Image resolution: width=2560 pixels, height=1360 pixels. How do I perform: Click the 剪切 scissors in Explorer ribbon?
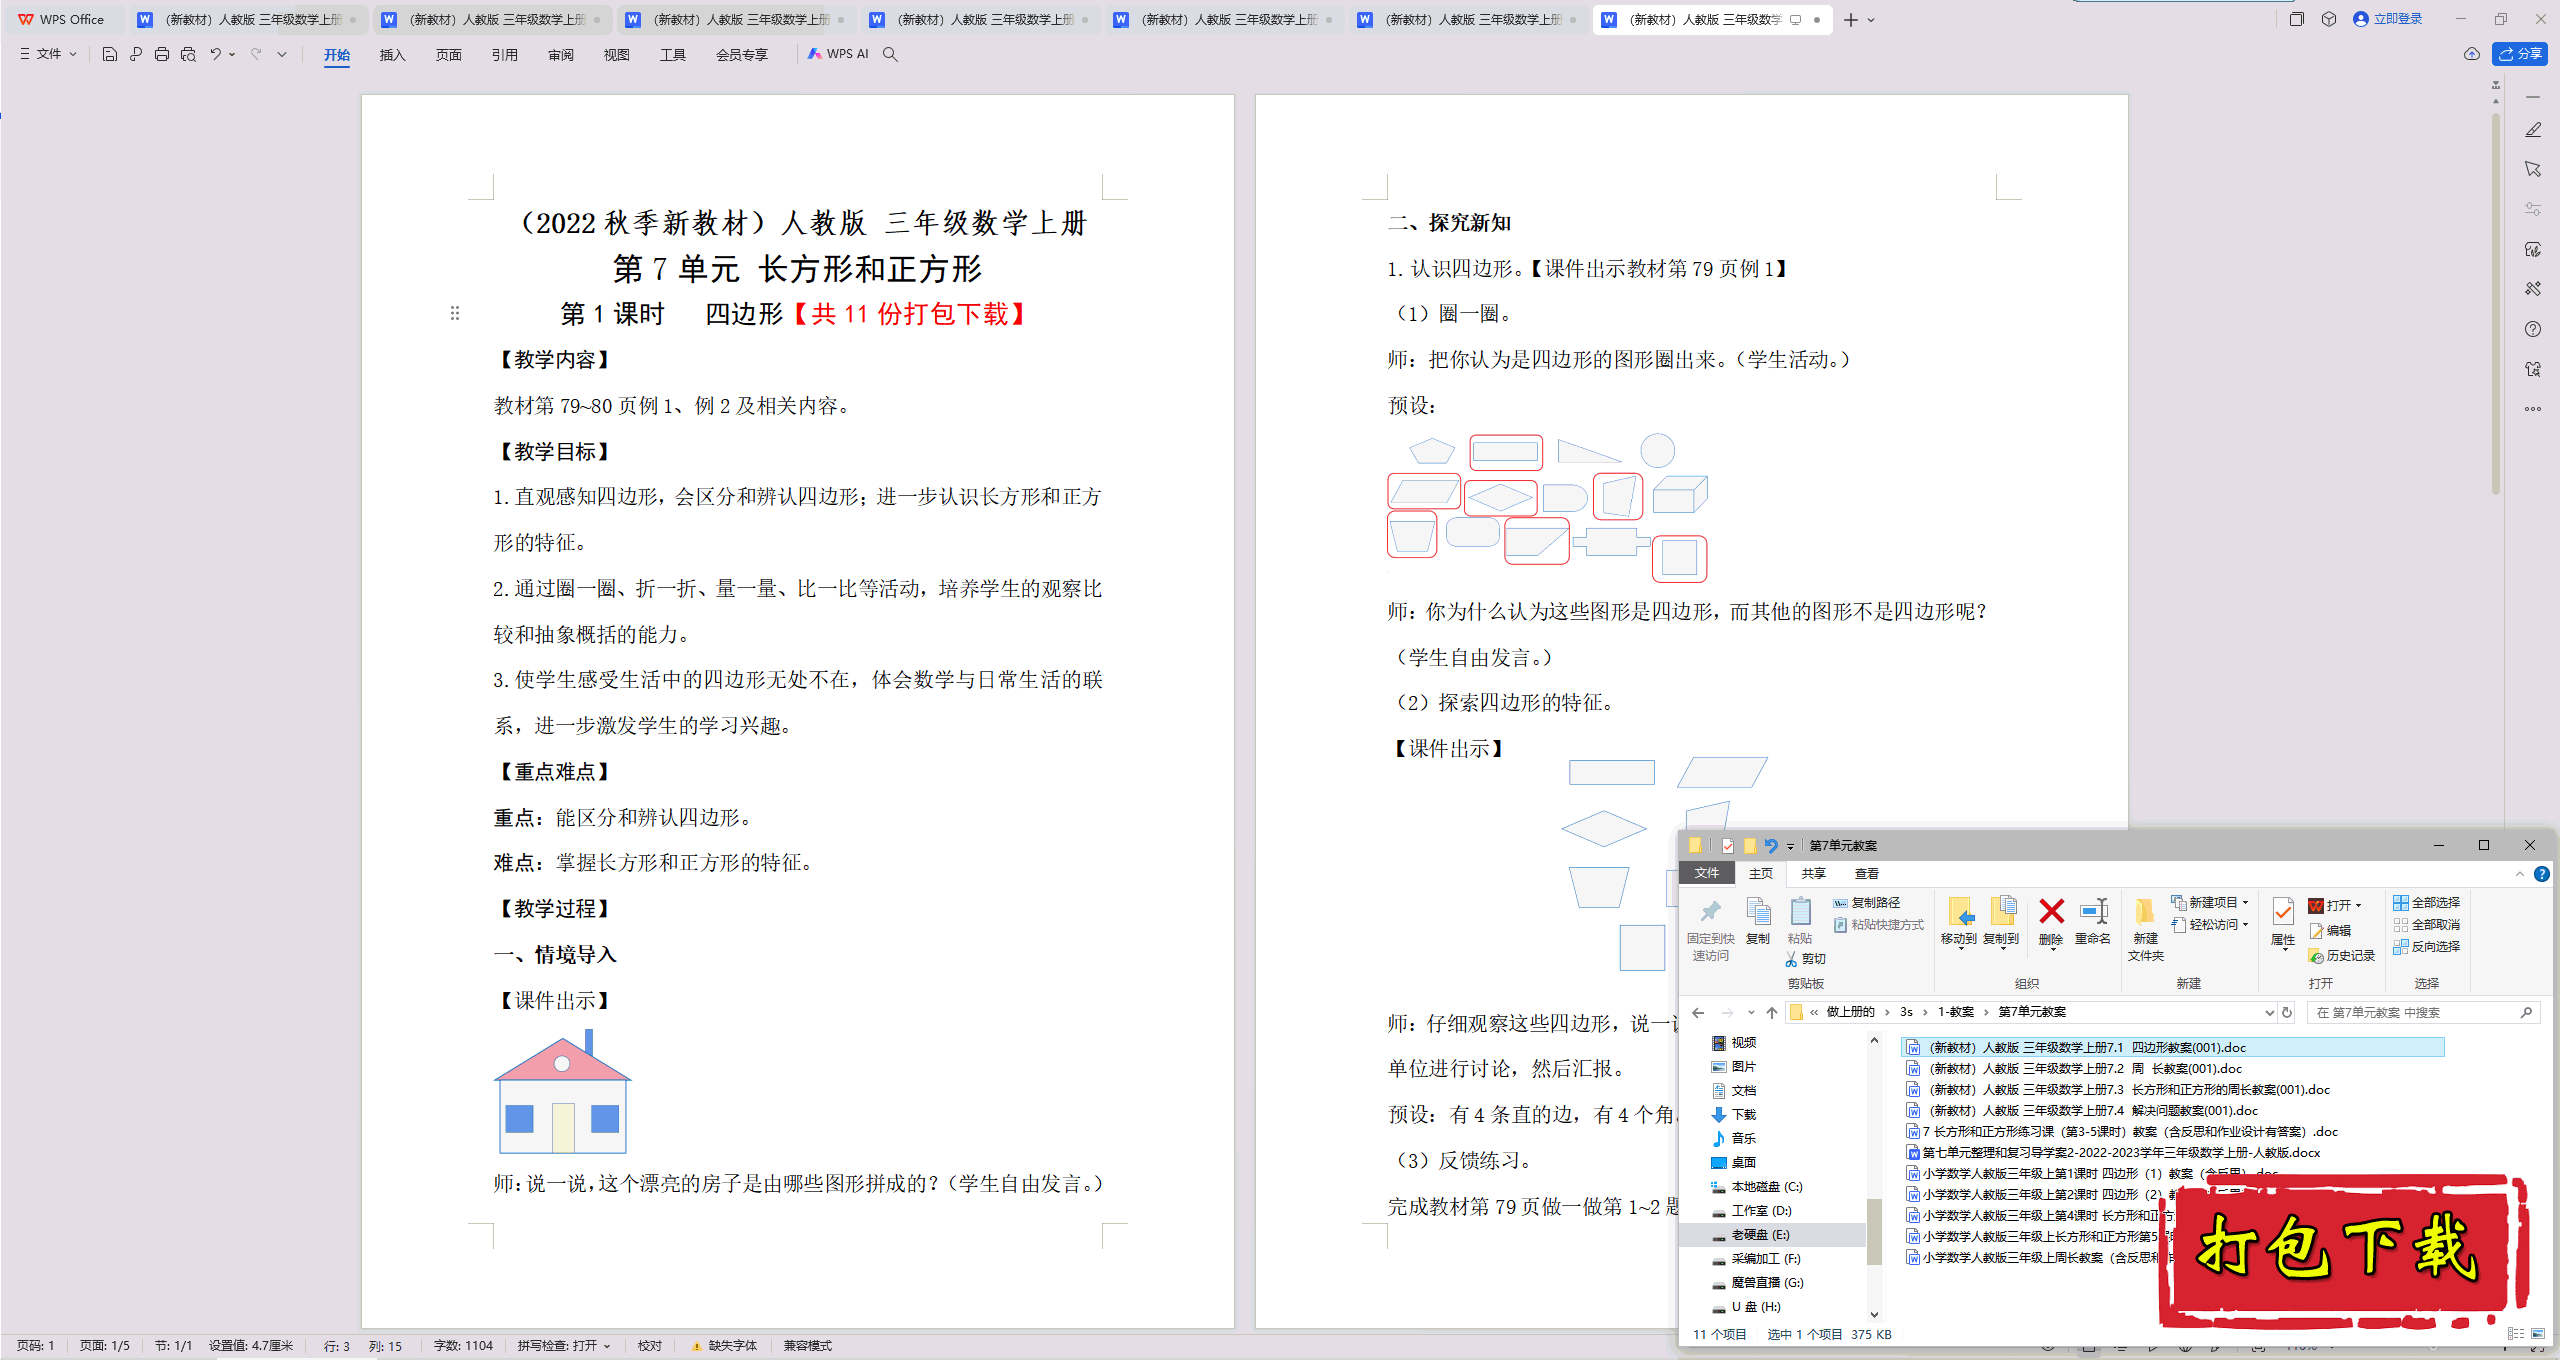coord(1805,959)
